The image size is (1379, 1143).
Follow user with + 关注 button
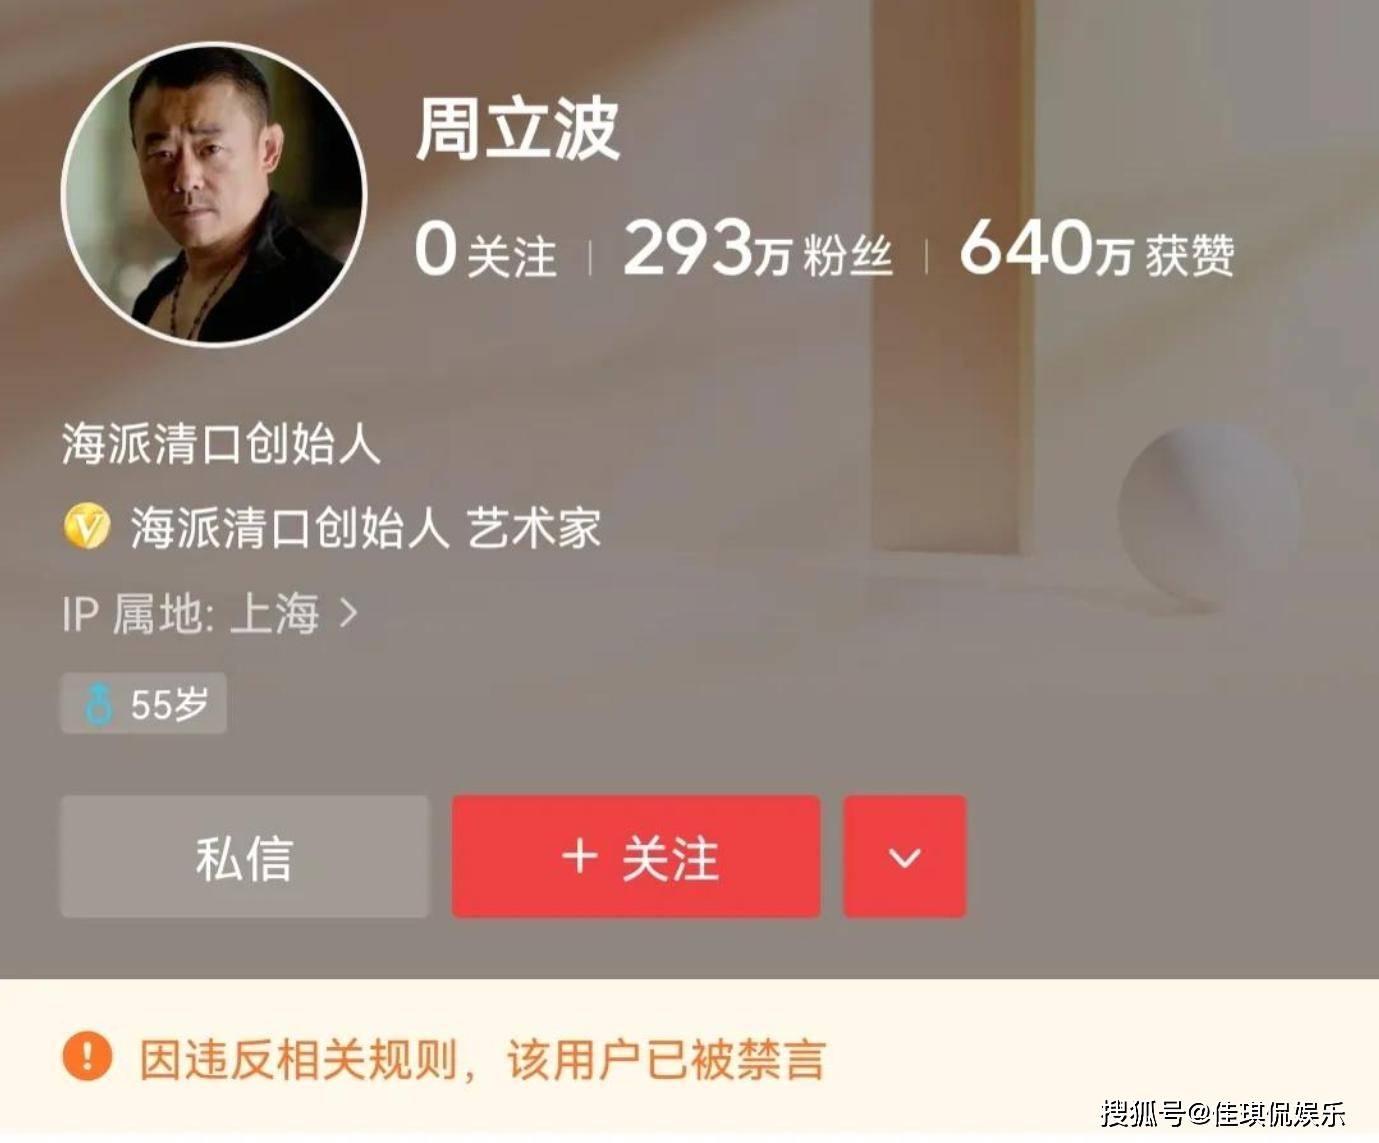636,857
